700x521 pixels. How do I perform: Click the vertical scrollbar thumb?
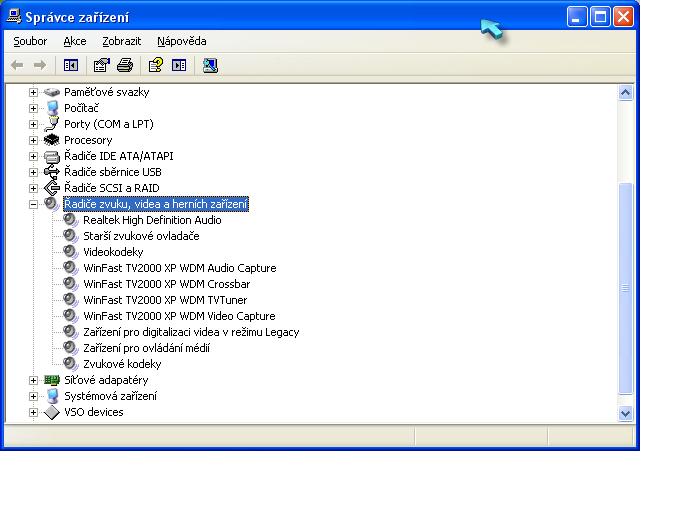pos(625,288)
